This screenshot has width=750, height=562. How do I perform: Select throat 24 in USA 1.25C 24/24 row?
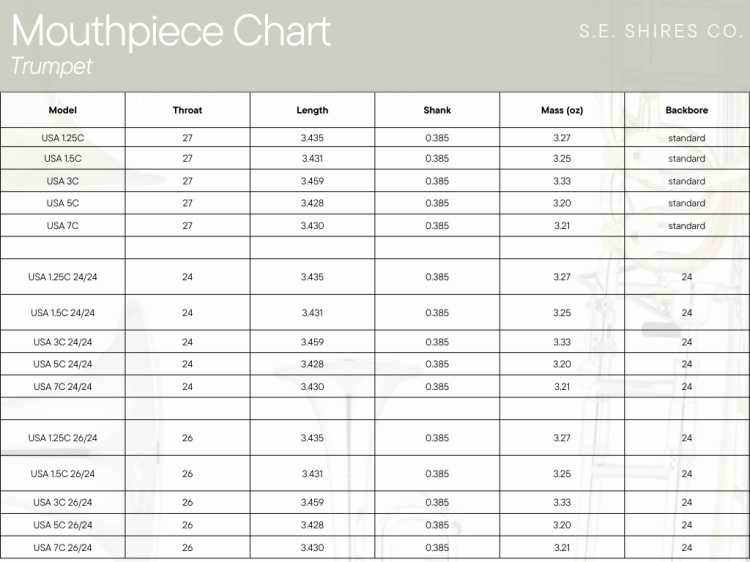coord(188,277)
